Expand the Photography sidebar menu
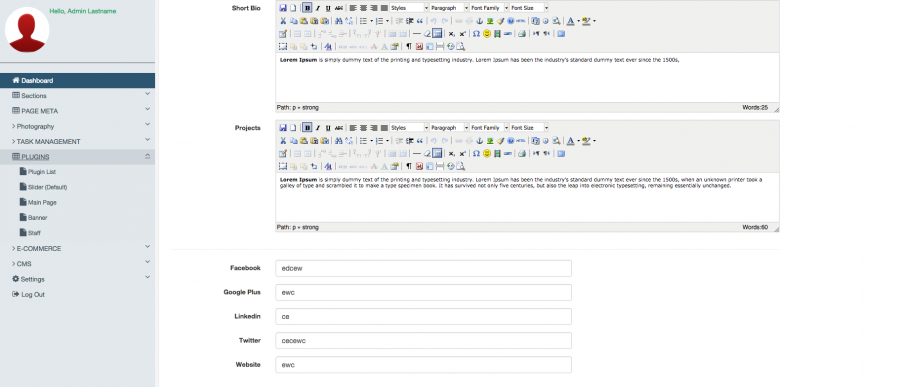This screenshot has height=387, width=900. pos(77,126)
